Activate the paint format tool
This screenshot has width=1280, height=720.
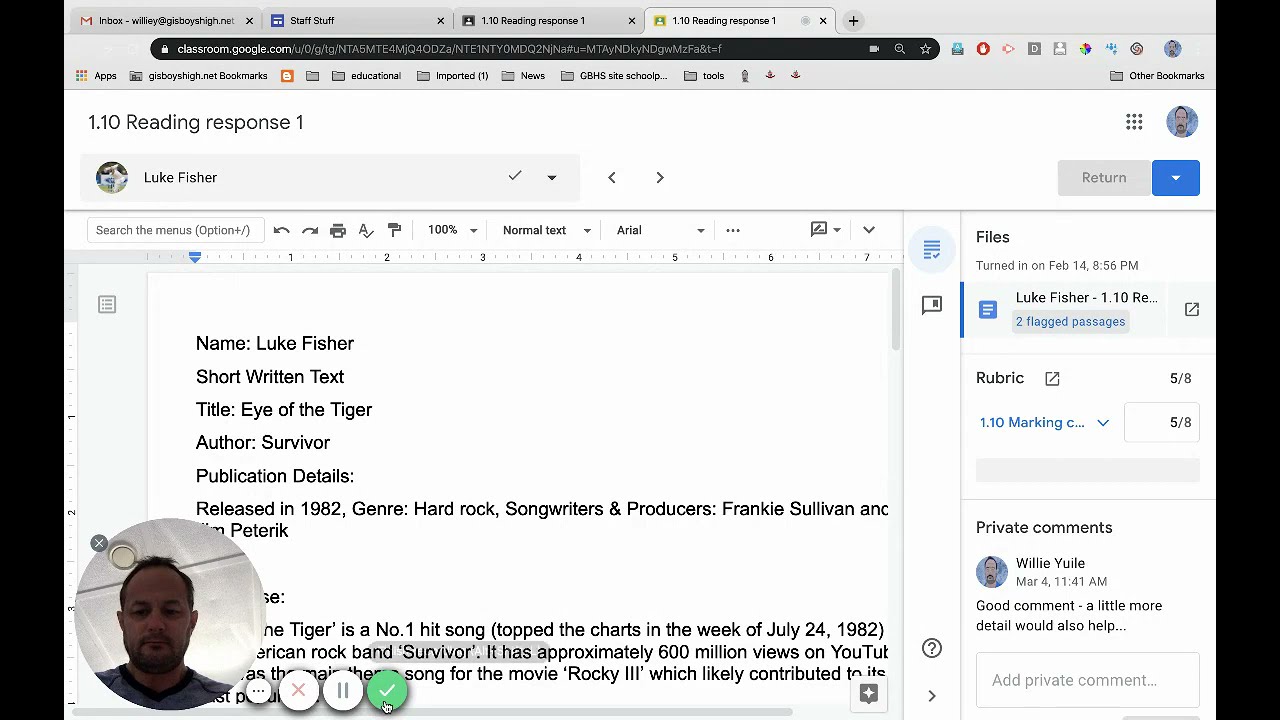(x=394, y=230)
